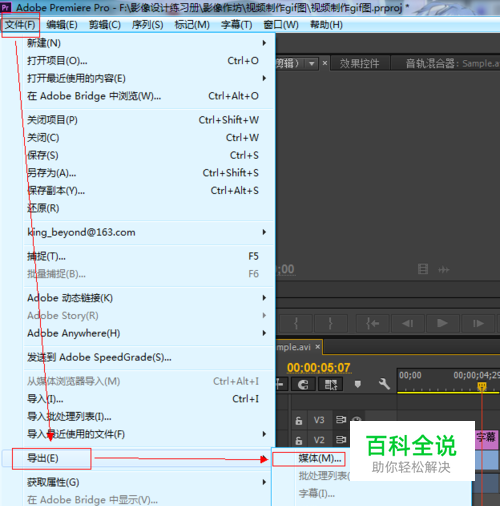Image resolution: width=500 pixels, height=506 pixels.
Task: Click the Mark Out bracket button
Action: click(330, 323)
